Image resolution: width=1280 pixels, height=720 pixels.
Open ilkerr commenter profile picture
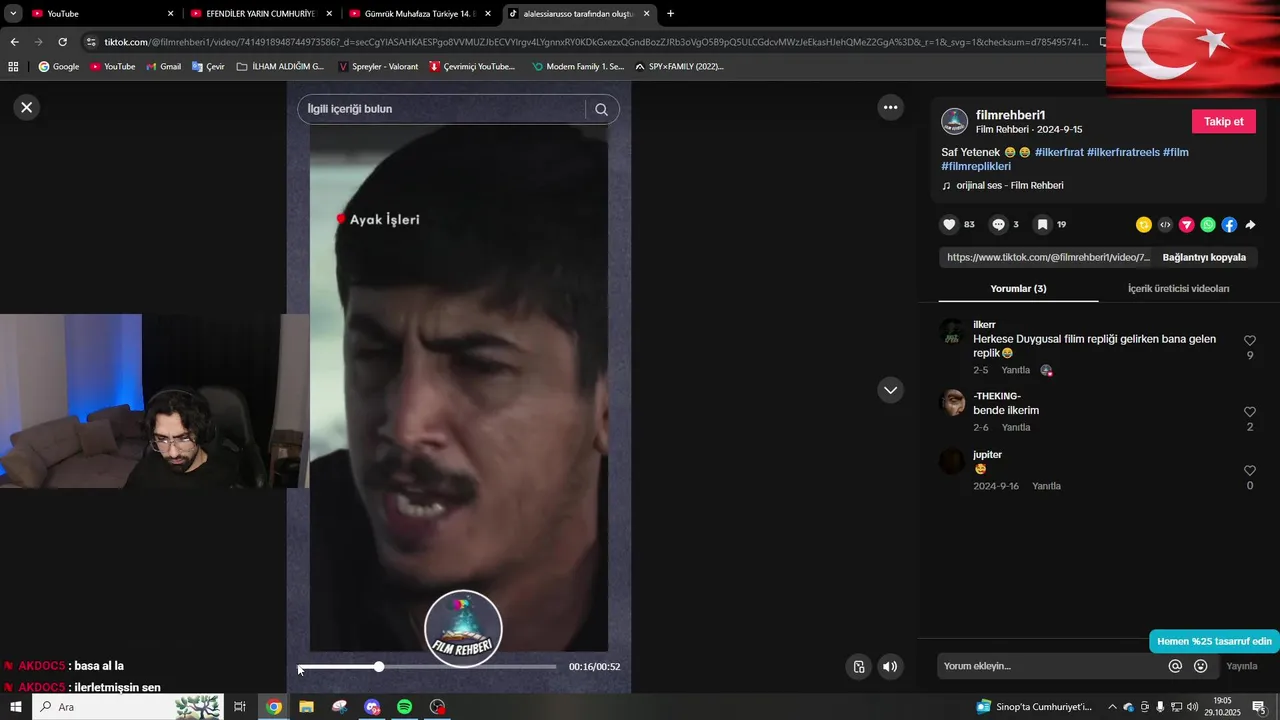953,333
